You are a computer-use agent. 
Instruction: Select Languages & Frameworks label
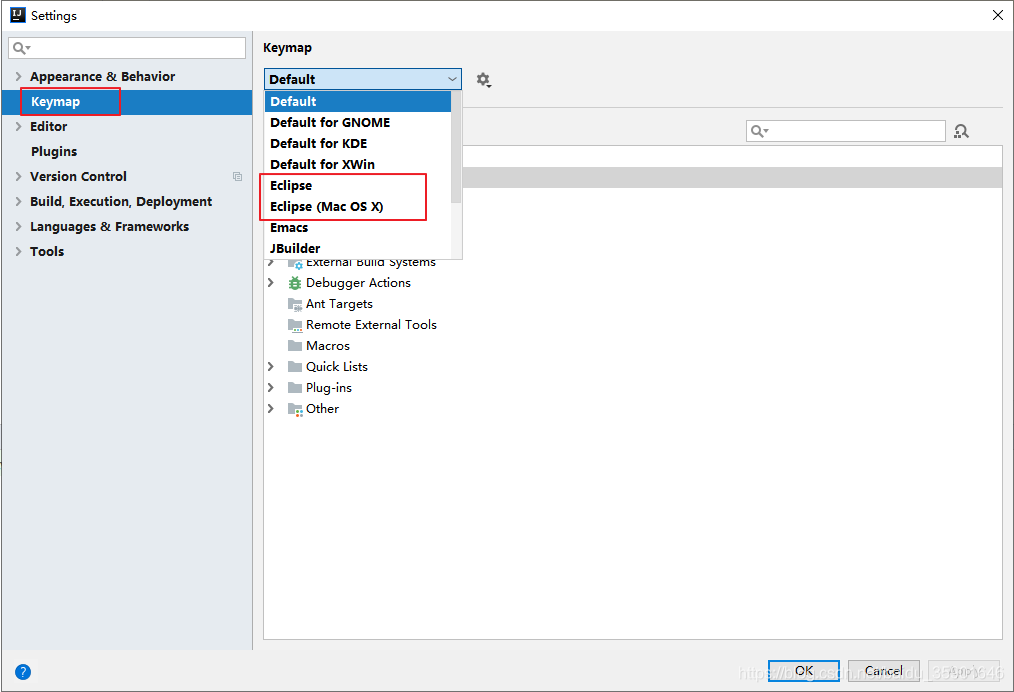point(109,226)
